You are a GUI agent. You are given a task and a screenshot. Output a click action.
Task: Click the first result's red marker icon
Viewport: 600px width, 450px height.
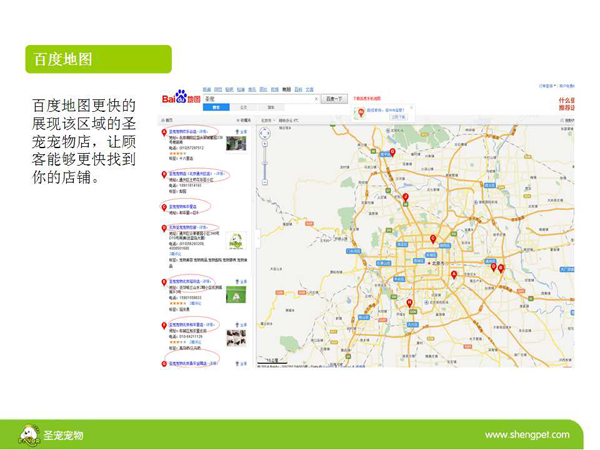165,129
